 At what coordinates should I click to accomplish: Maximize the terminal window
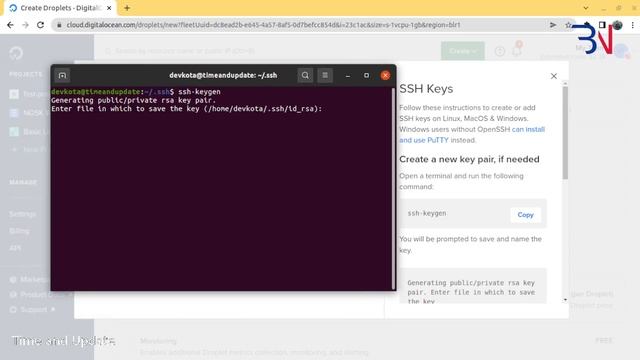click(x=367, y=76)
